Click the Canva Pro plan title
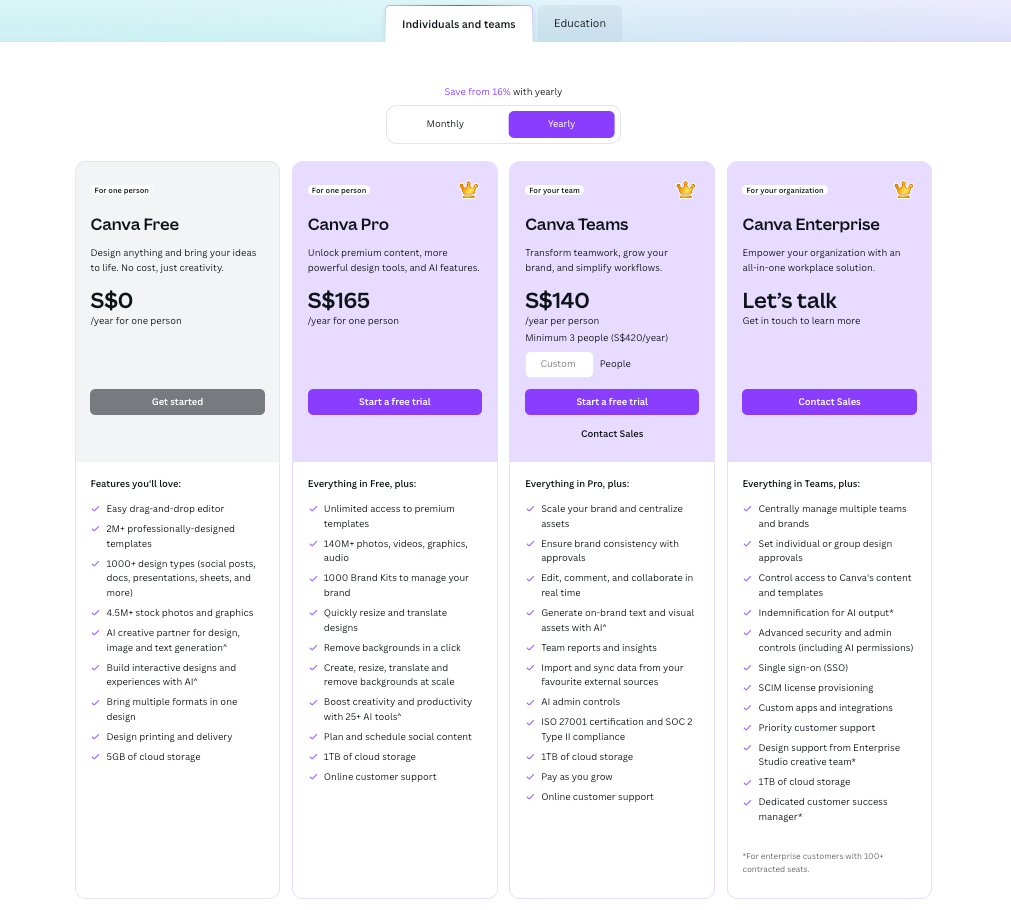Screen dimensions: 1011x910 coord(348,224)
